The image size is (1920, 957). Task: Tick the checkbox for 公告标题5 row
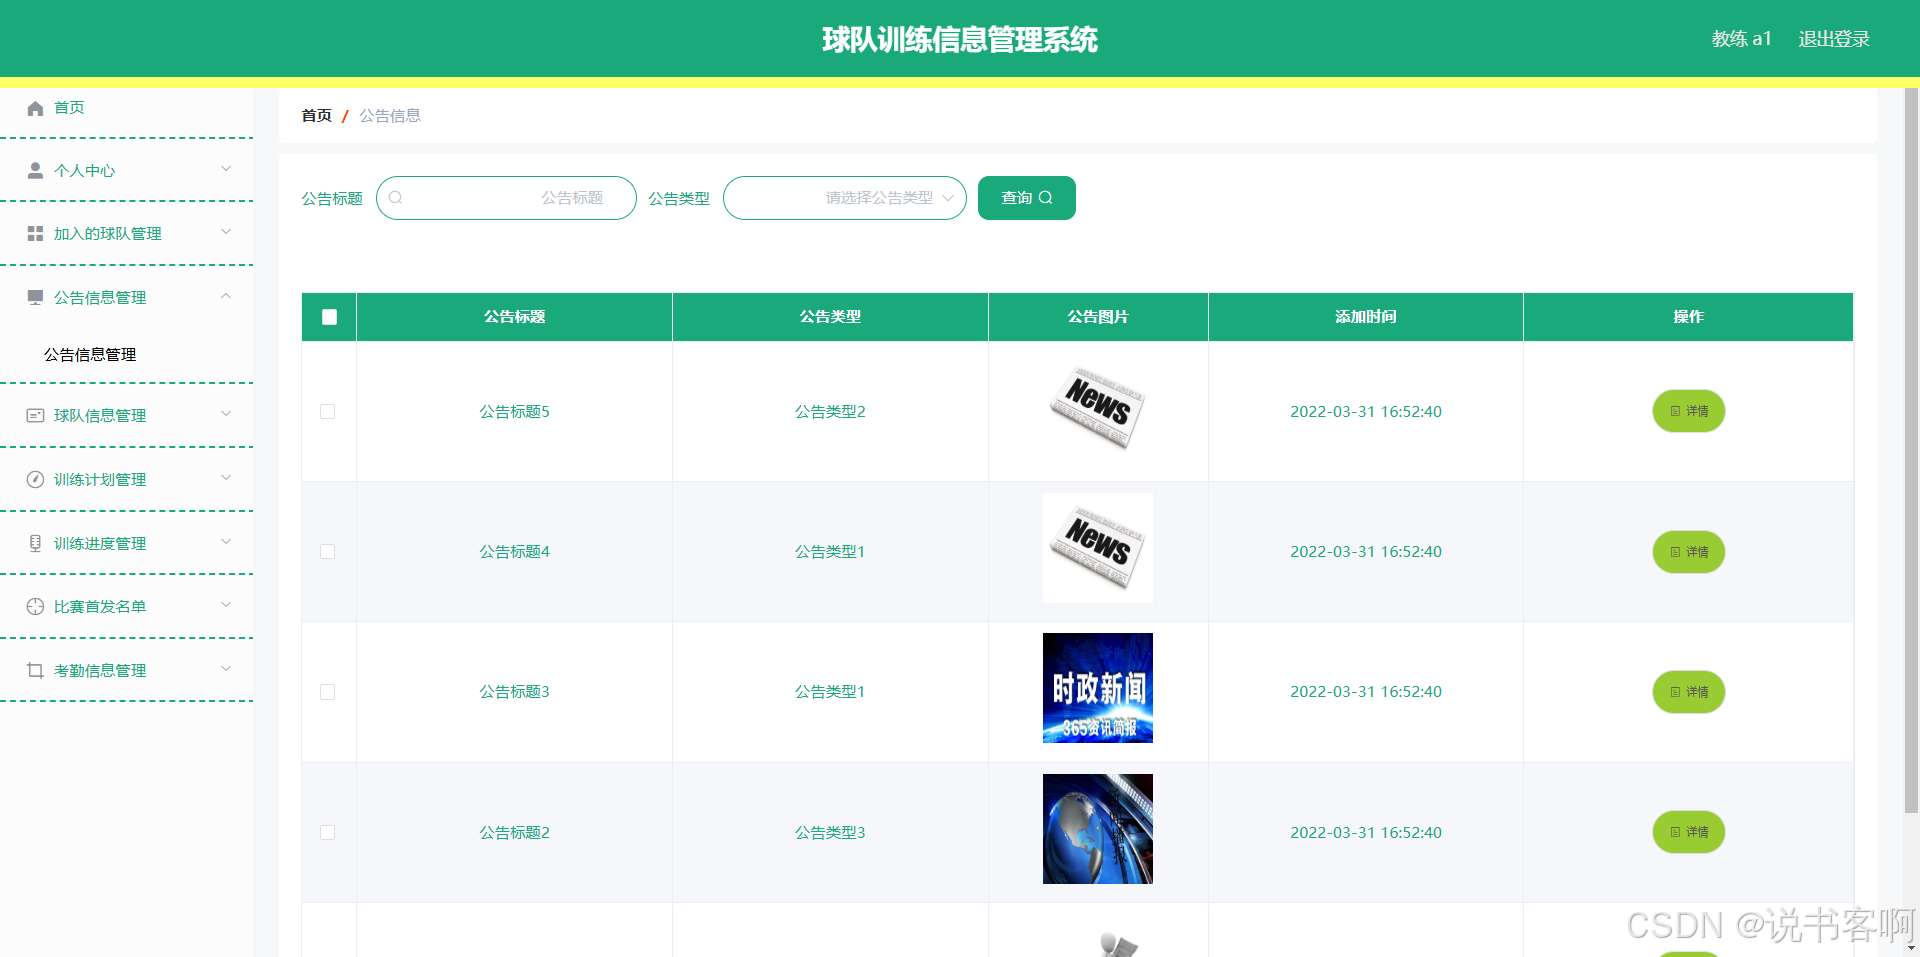327,411
